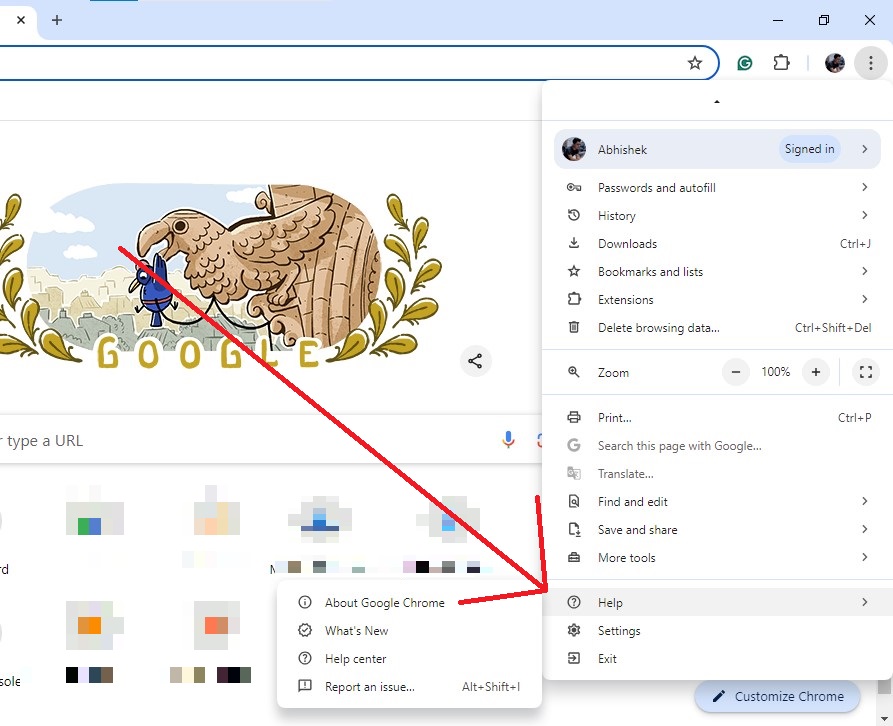Click the Zoom magnifier icon in menu
Viewport: 893px width, 726px height.
click(x=574, y=372)
